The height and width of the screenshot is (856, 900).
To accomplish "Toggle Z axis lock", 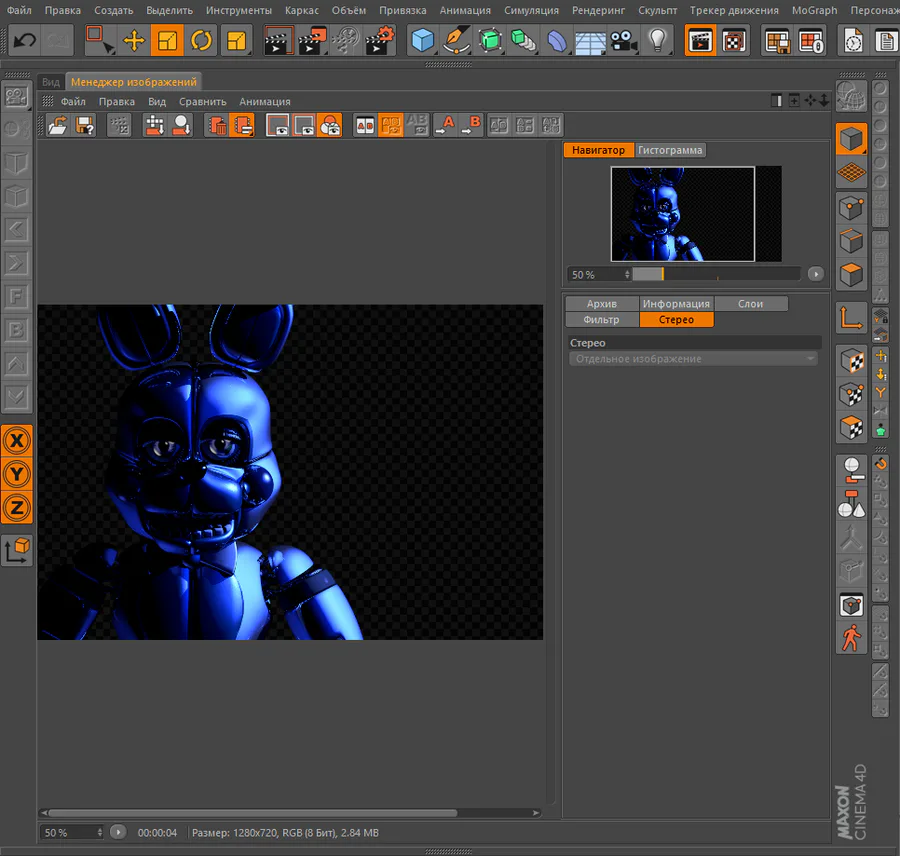I will [x=17, y=508].
